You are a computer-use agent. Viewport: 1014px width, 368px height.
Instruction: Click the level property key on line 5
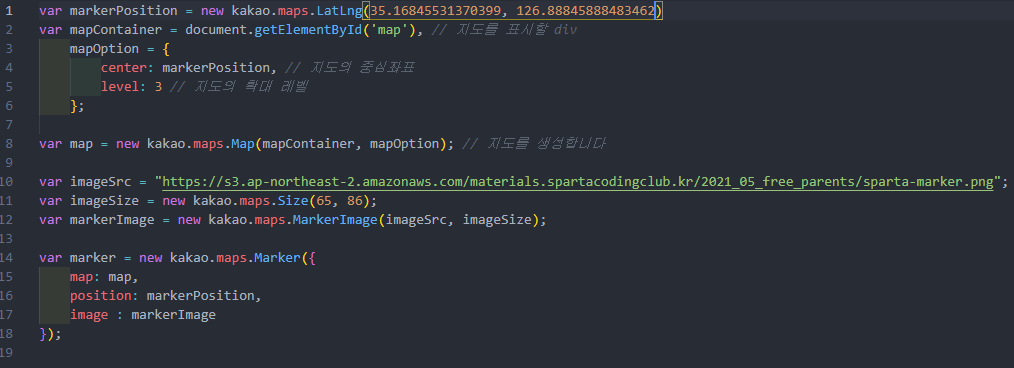pos(120,87)
